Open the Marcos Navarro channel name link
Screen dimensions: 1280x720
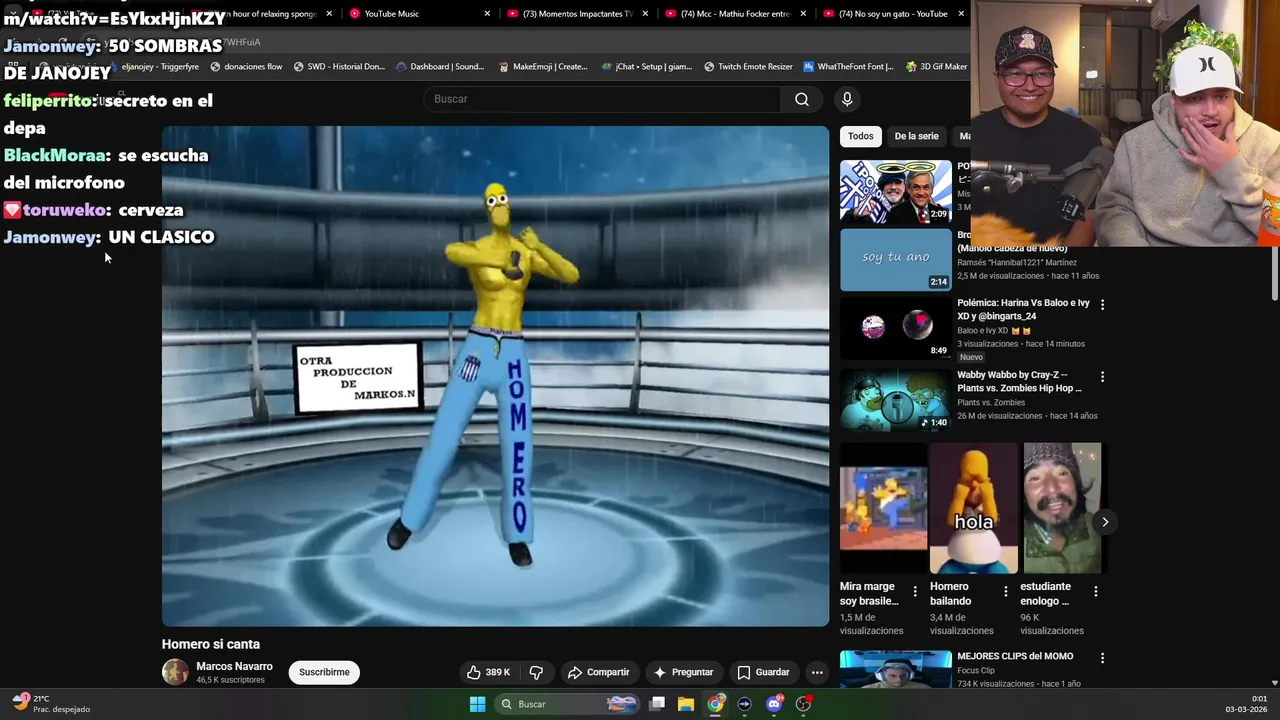pyautogui.click(x=234, y=666)
